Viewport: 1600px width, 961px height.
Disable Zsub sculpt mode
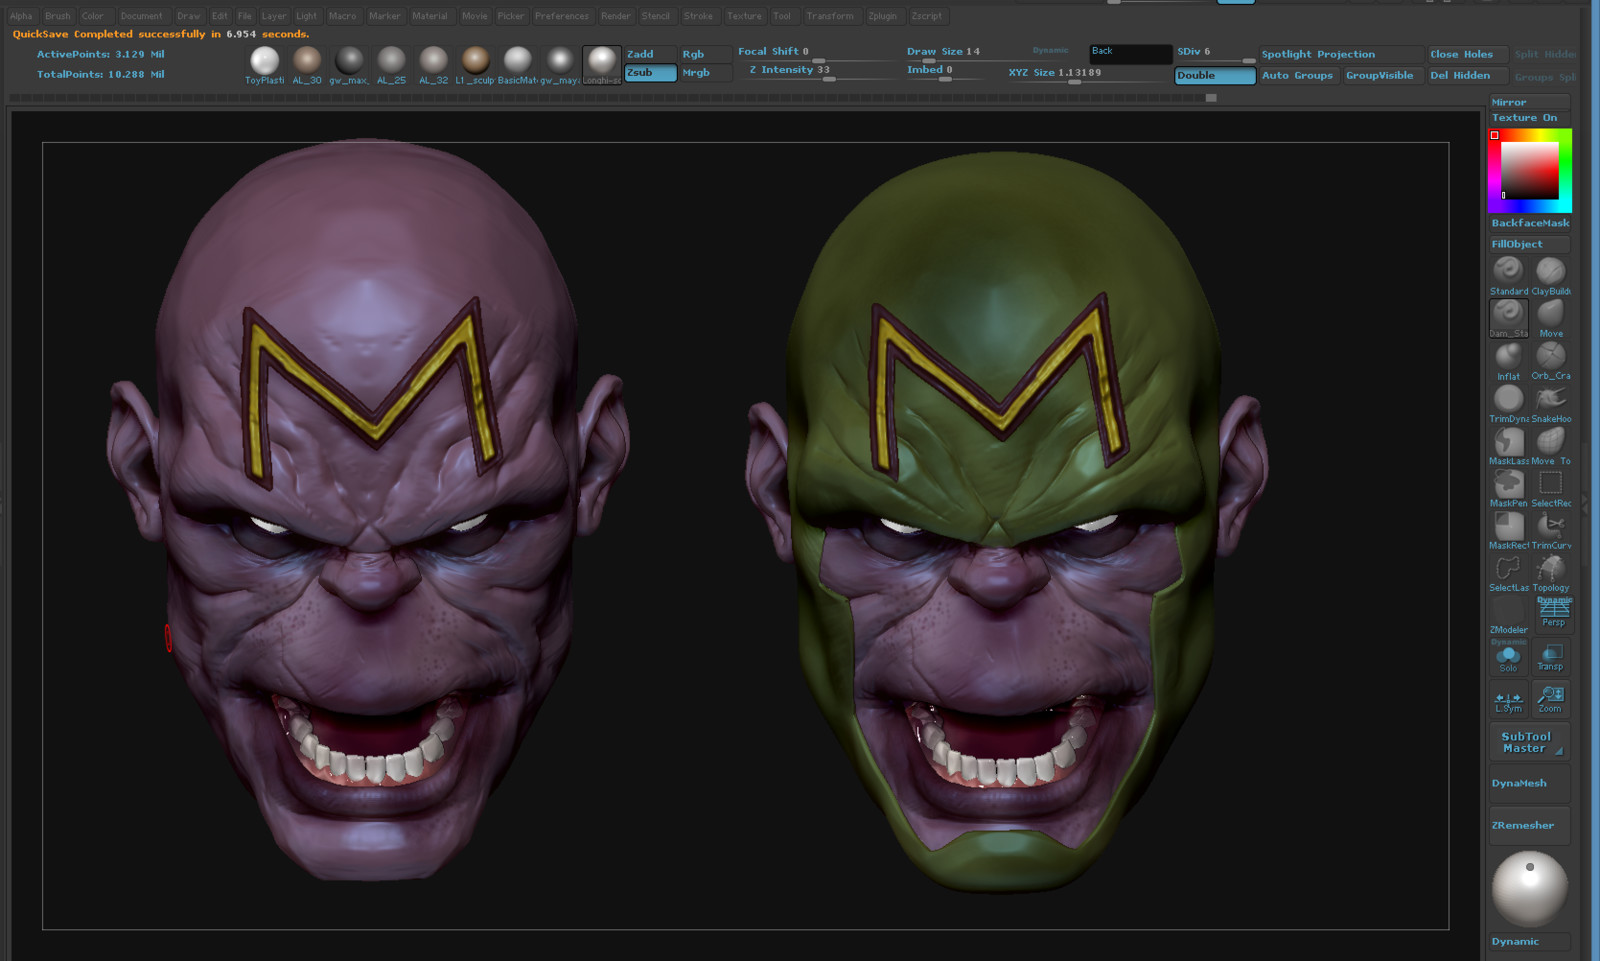(650, 73)
